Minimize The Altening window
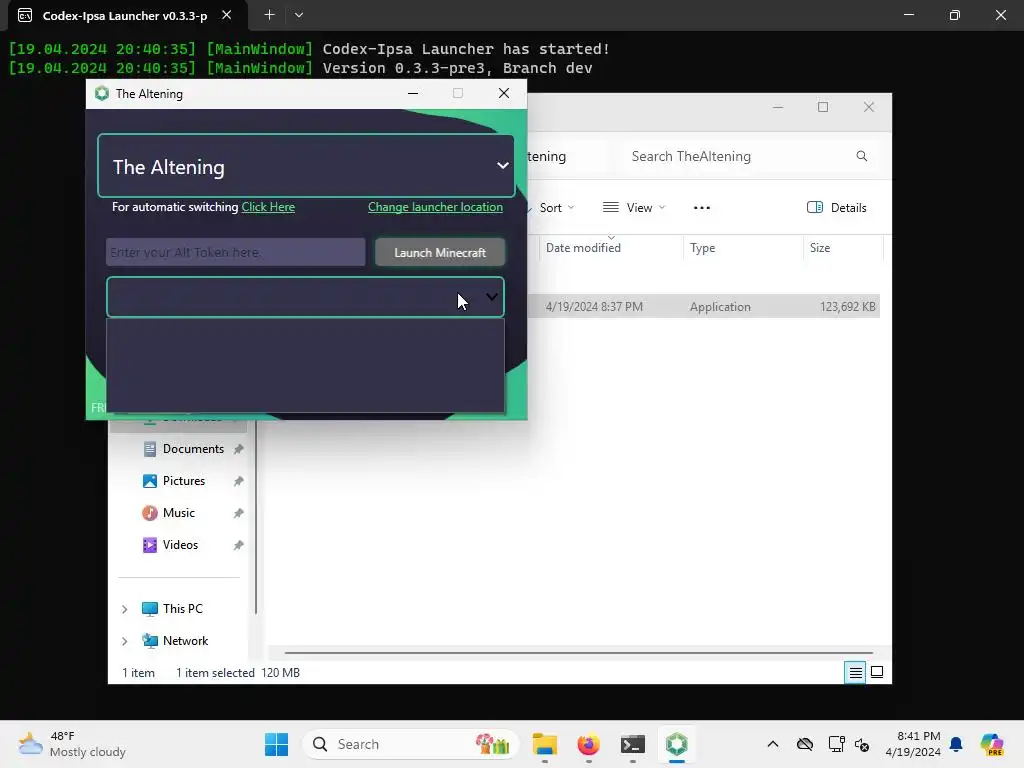The width and height of the screenshot is (1024, 768). pyautogui.click(x=413, y=93)
